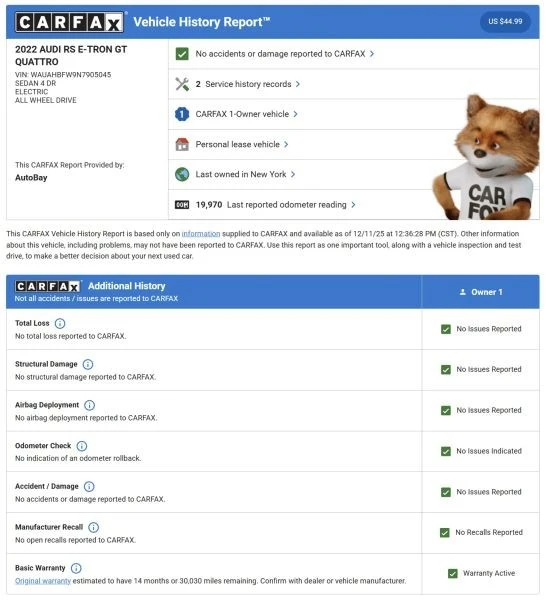This screenshot has width=546, height=600.
Task: Click the CARFAX logo in header
Action: coord(69,22)
